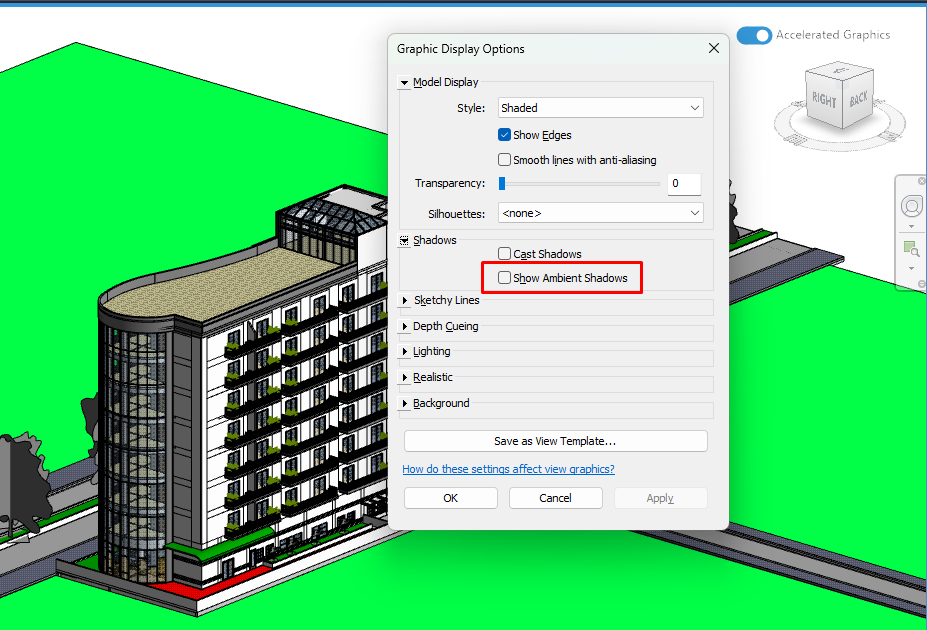Image resolution: width=927 pixels, height=630 pixels.
Task: Click the Cancel button
Action: [x=556, y=498]
